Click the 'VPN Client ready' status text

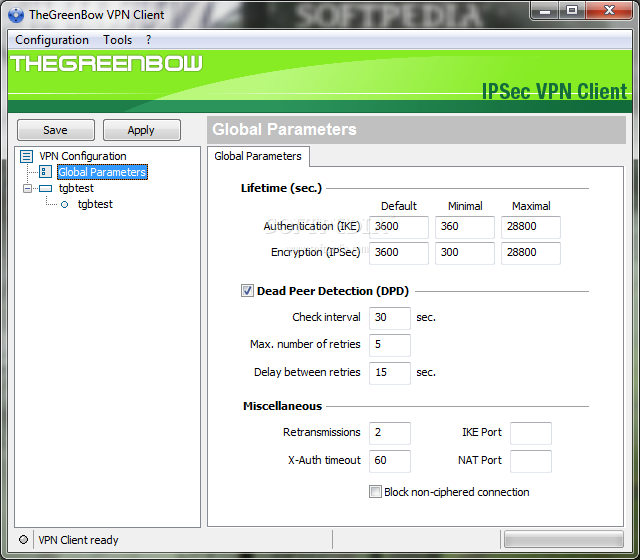[x=78, y=540]
